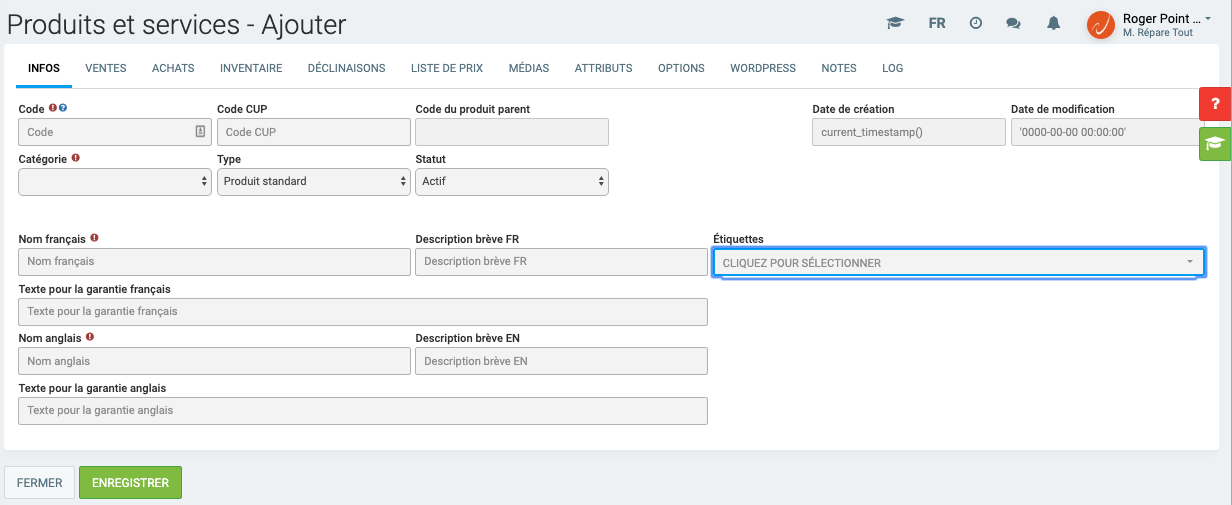
Task: Click the red question mark help button
Action: pyautogui.click(x=1215, y=103)
